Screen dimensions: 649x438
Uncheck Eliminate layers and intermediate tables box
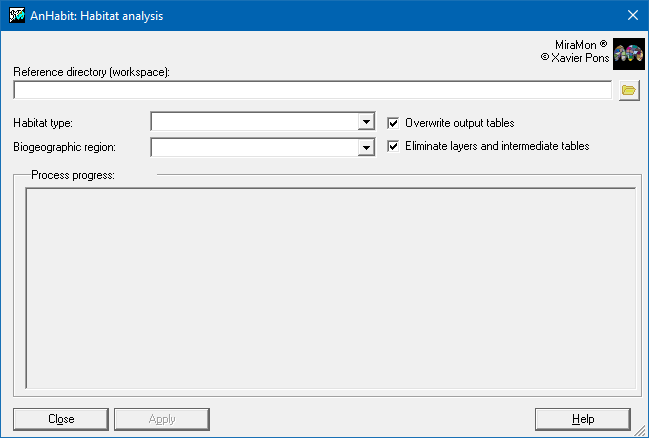pos(394,146)
